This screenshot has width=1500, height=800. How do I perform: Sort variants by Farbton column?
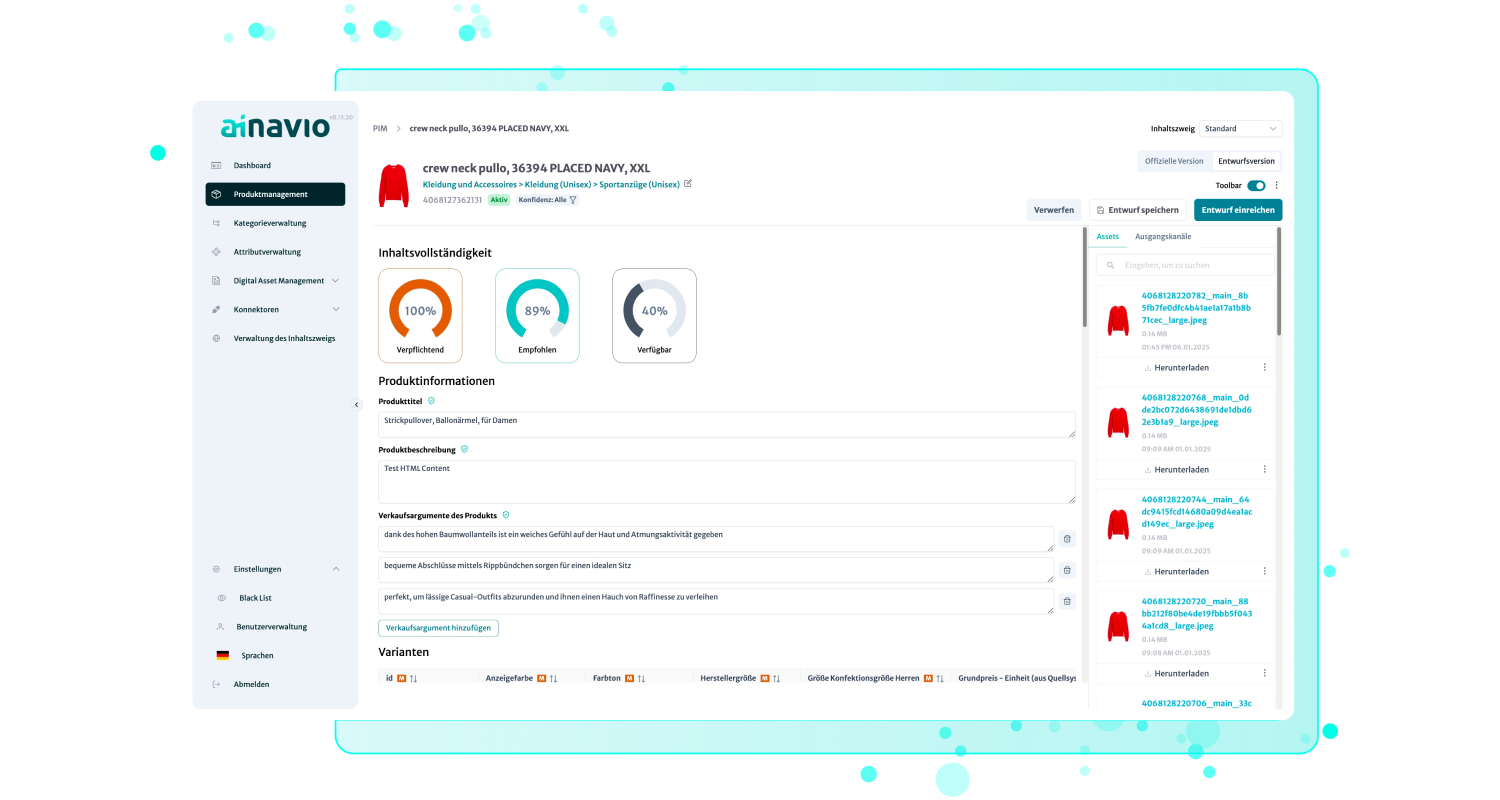[x=641, y=678]
